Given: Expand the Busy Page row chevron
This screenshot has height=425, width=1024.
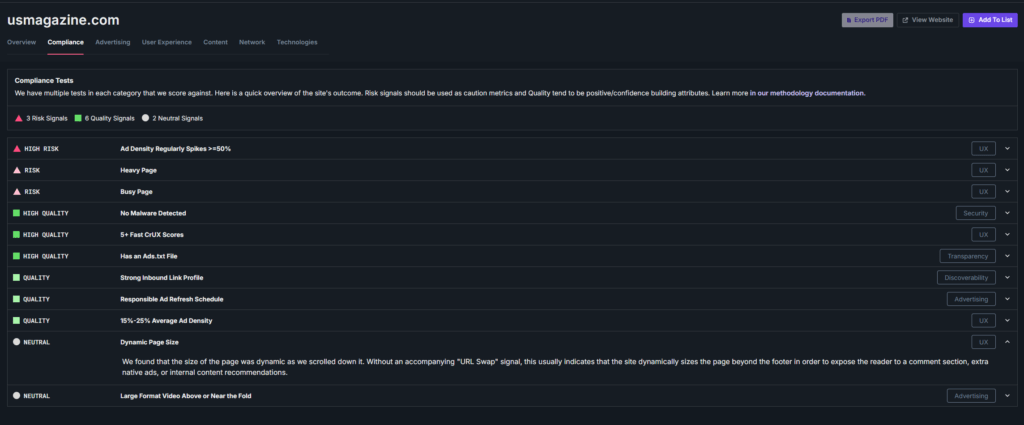Looking at the screenshot, I should pos(1007,192).
